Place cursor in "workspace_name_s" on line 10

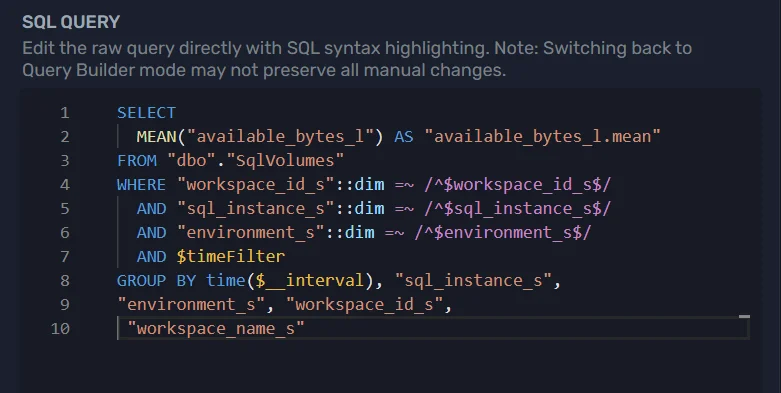pyautogui.click(x=216, y=328)
